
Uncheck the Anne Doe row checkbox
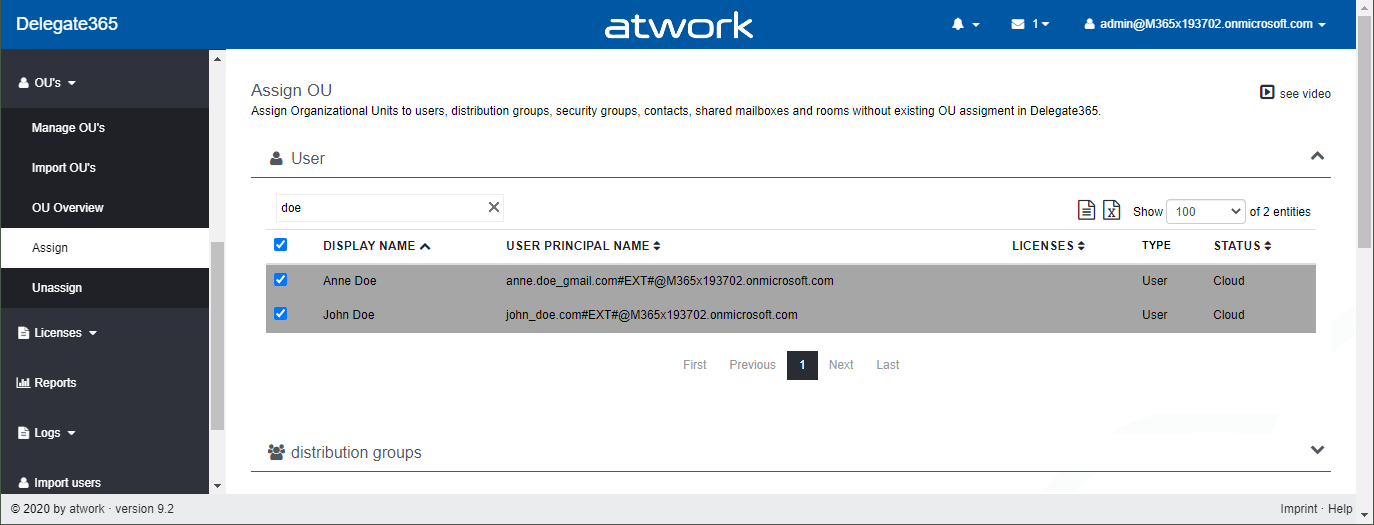click(x=280, y=280)
